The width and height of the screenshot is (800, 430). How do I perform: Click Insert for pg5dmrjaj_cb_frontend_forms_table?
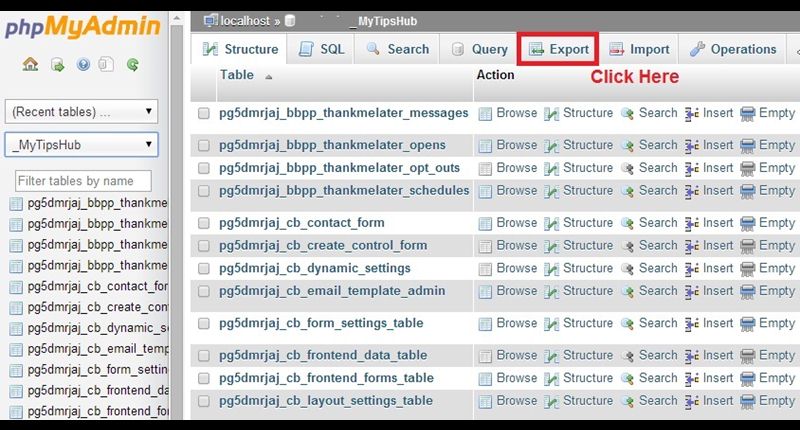717,378
